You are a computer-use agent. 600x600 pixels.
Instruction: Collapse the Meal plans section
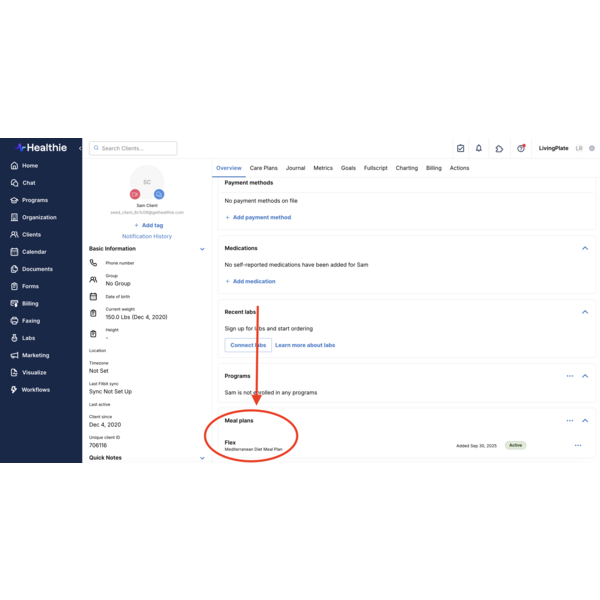point(585,421)
